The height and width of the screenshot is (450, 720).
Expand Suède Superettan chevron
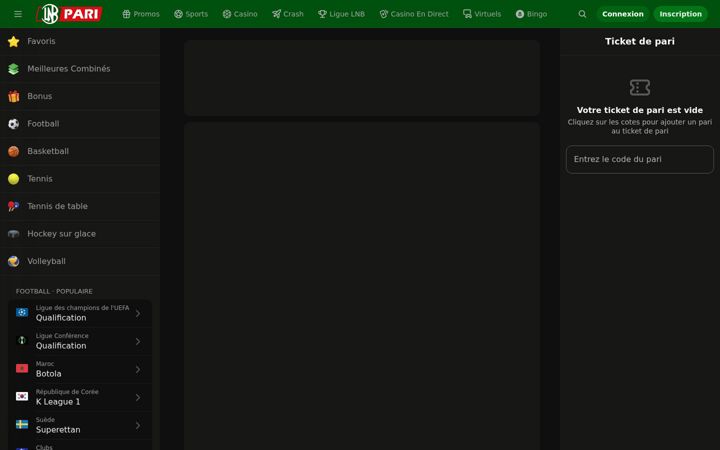[138, 425]
